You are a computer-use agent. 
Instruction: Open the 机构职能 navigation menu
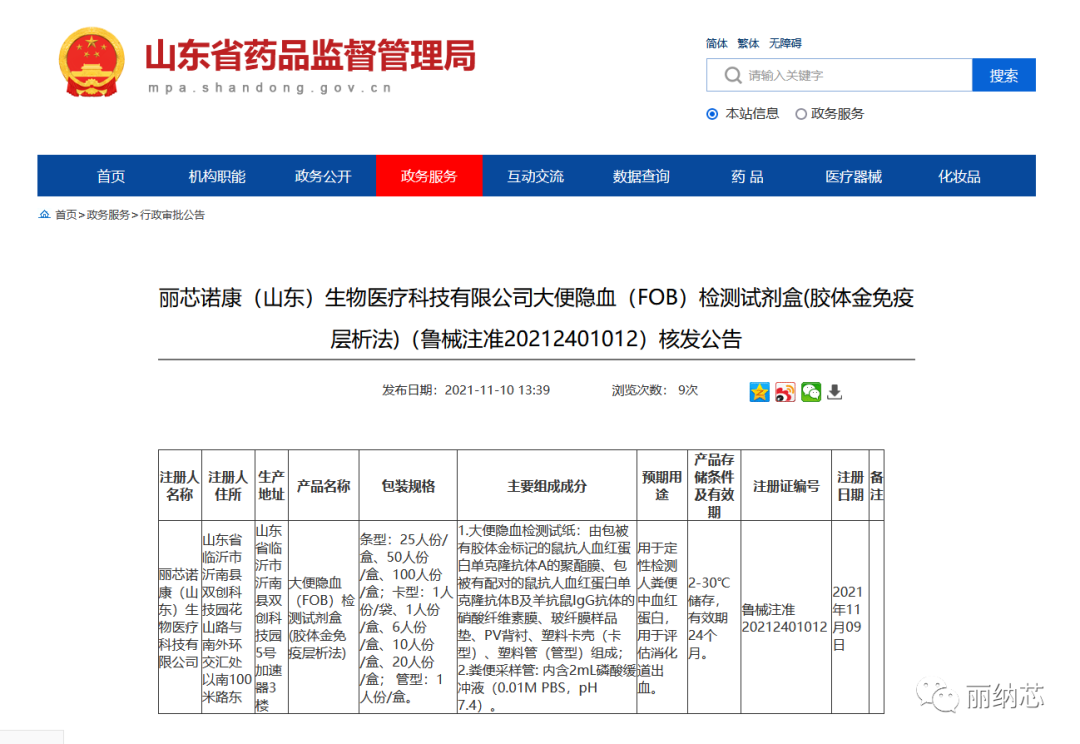[x=217, y=176]
